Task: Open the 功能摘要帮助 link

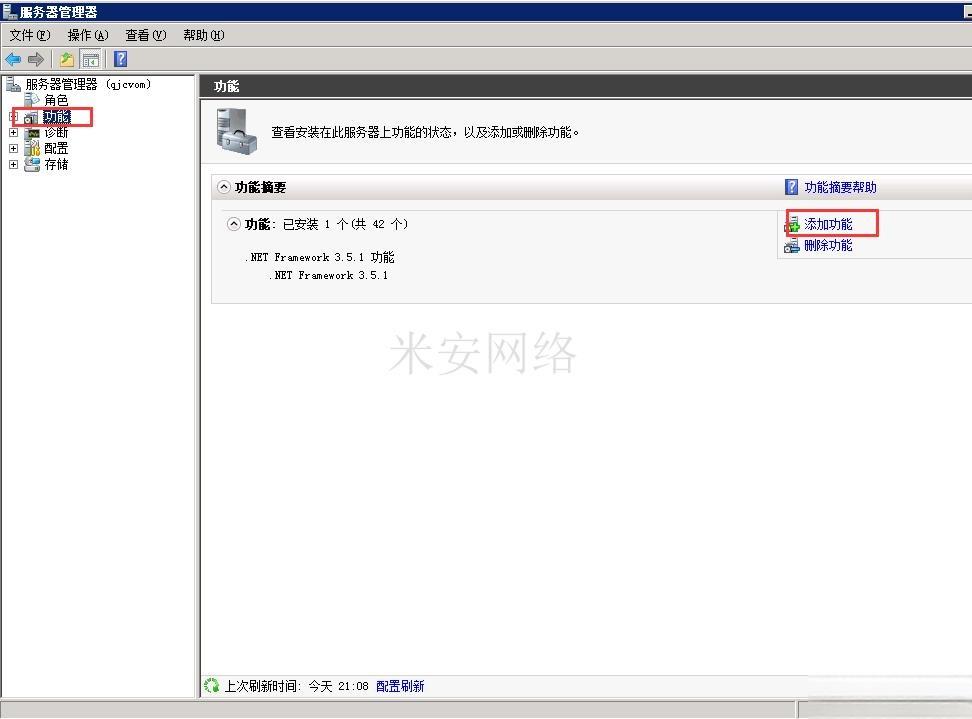Action: tap(841, 187)
